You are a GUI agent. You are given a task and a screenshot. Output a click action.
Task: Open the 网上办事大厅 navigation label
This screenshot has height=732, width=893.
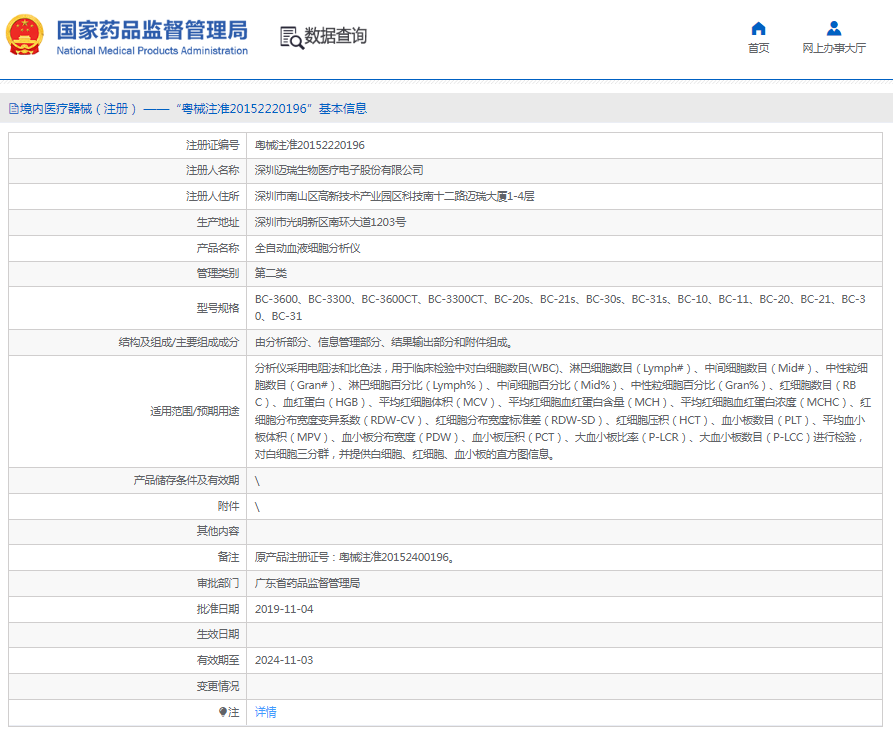click(833, 48)
